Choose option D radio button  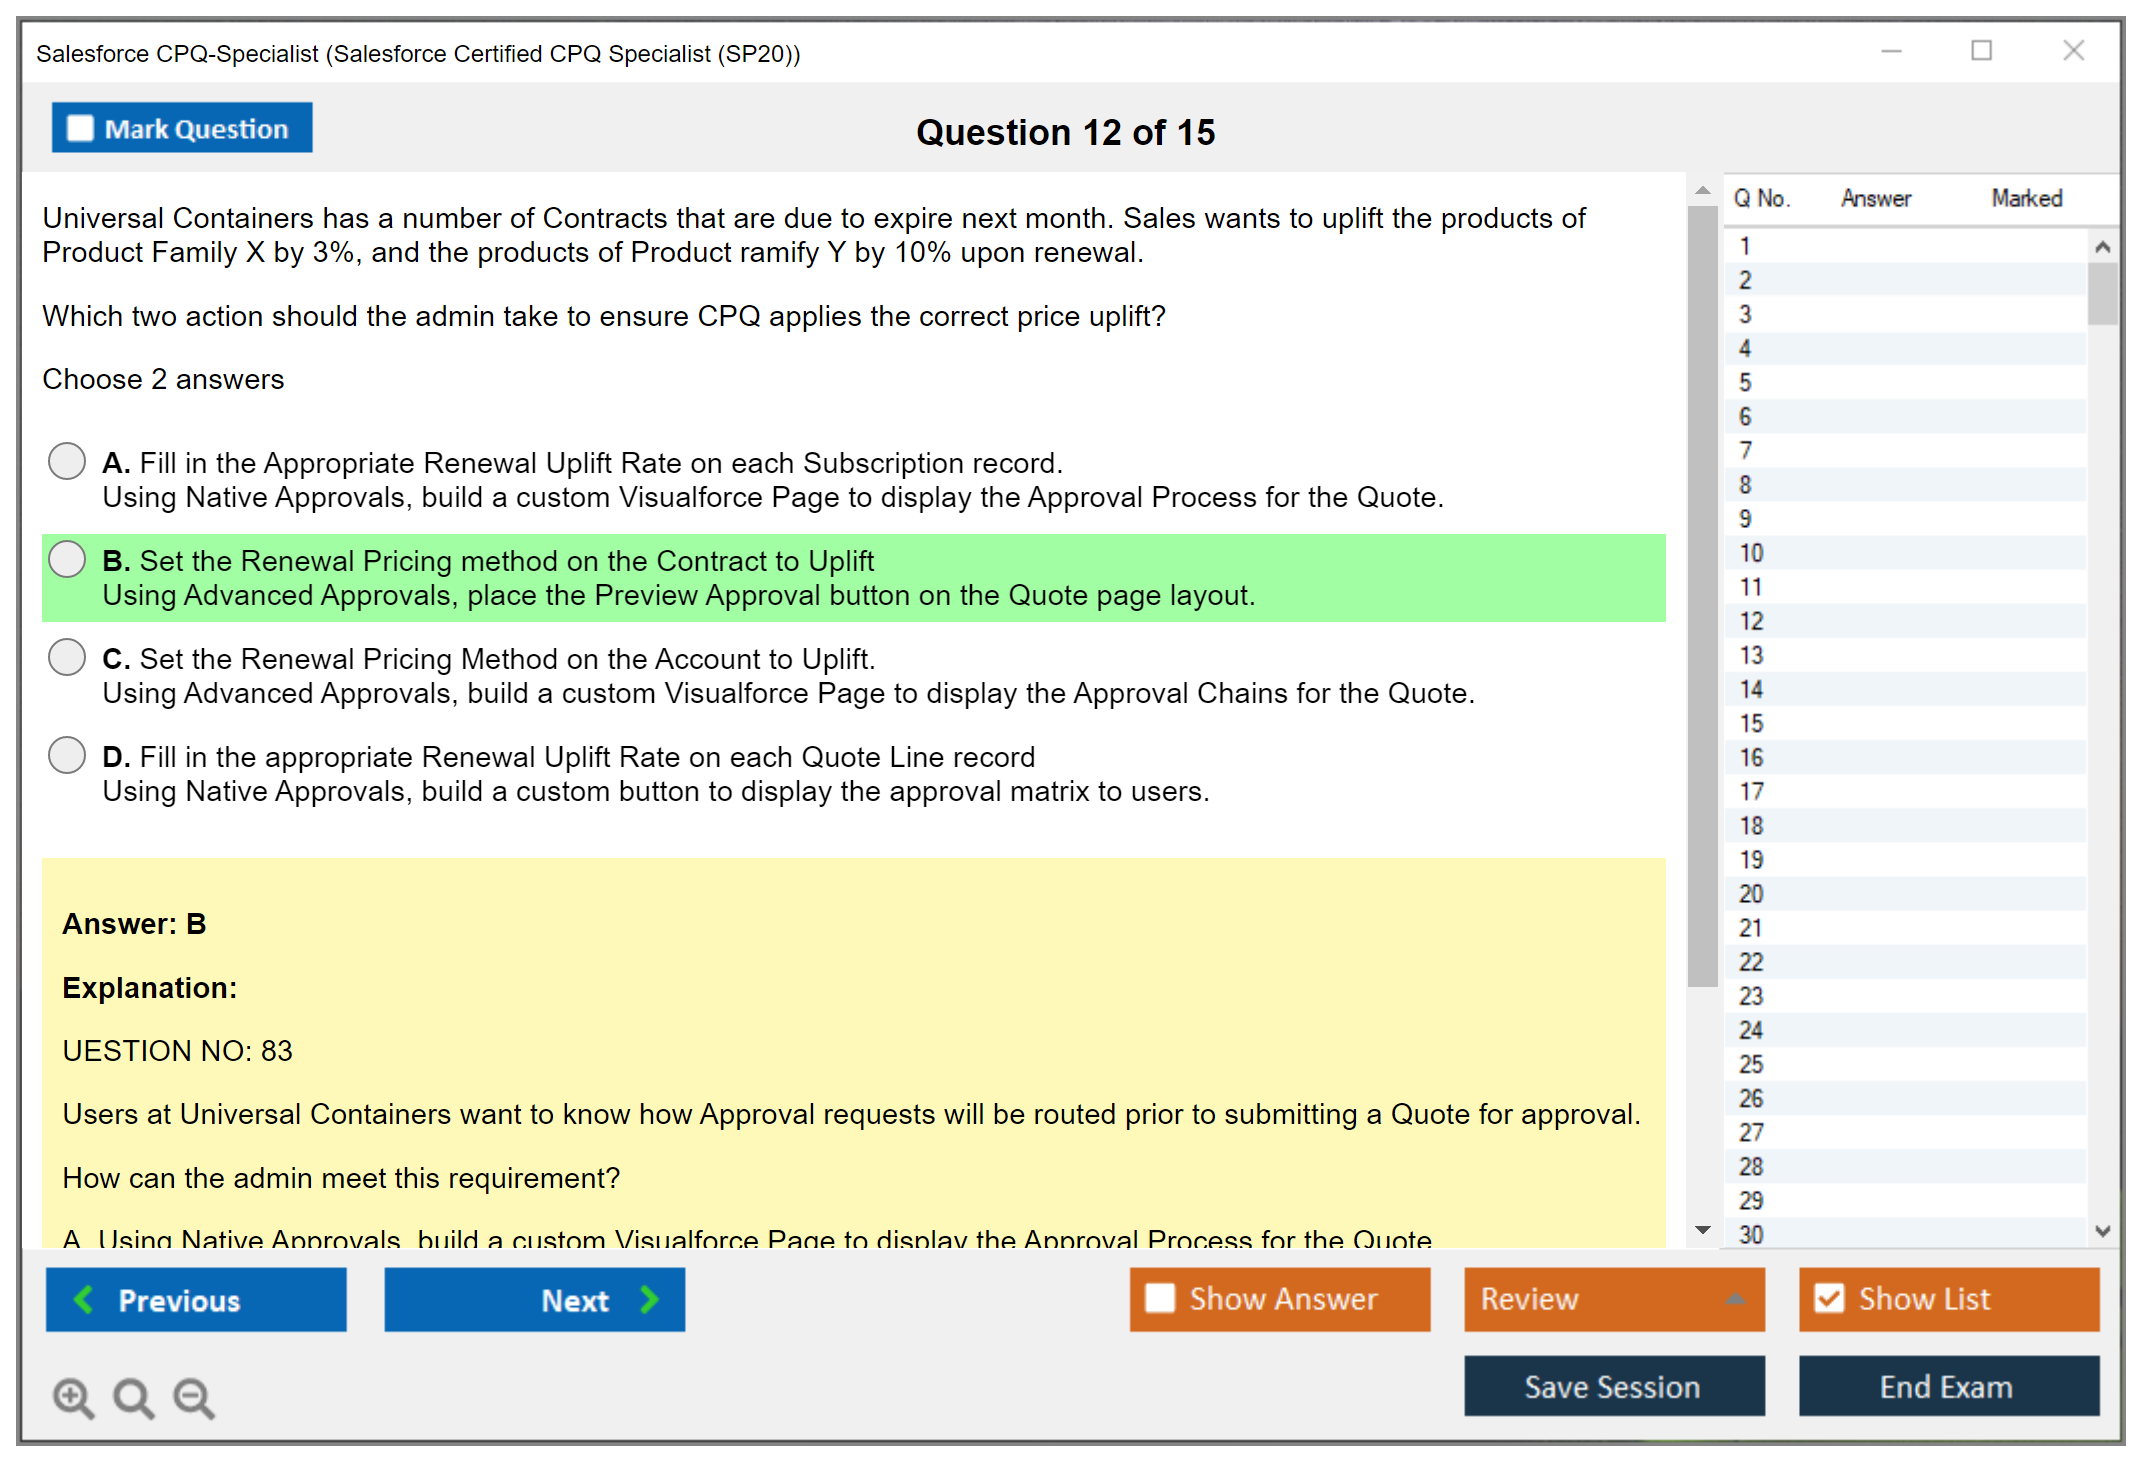[67, 756]
